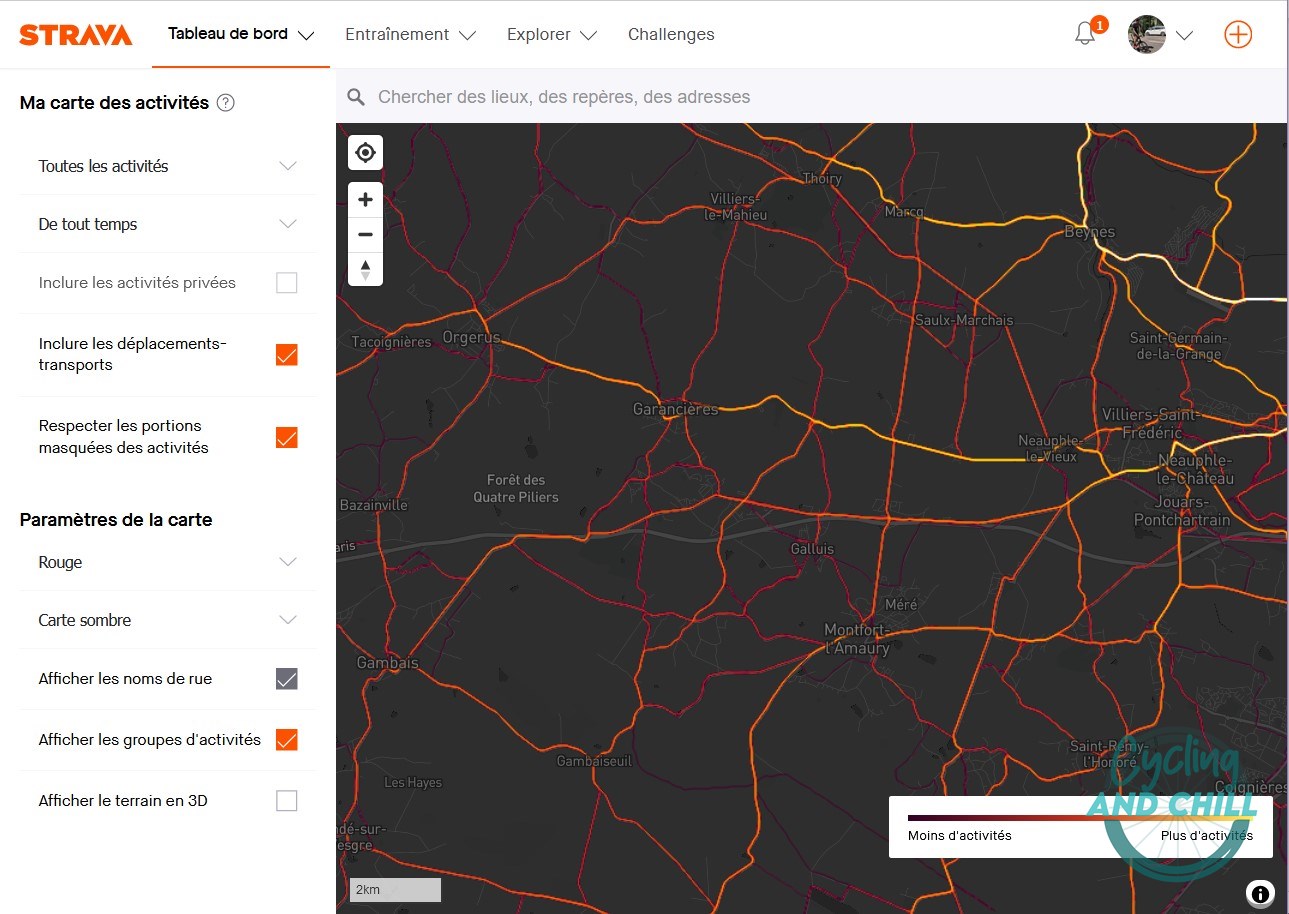1289x914 pixels.
Task: Enable 'Inclure les activités privées'
Action: (x=287, y=282)
